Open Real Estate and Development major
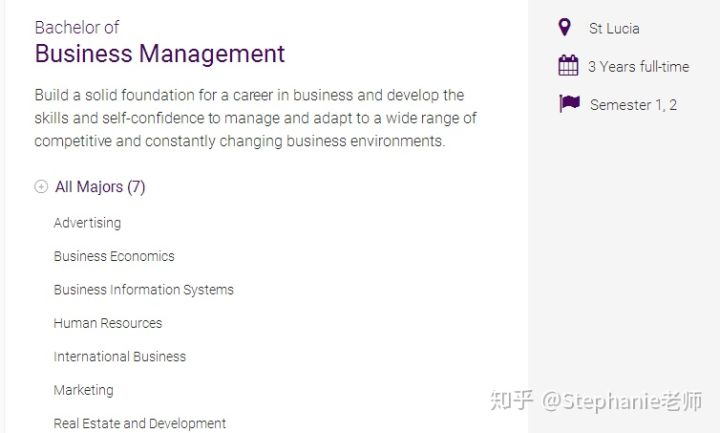The image size is (720, 433). tap(140, 423)
